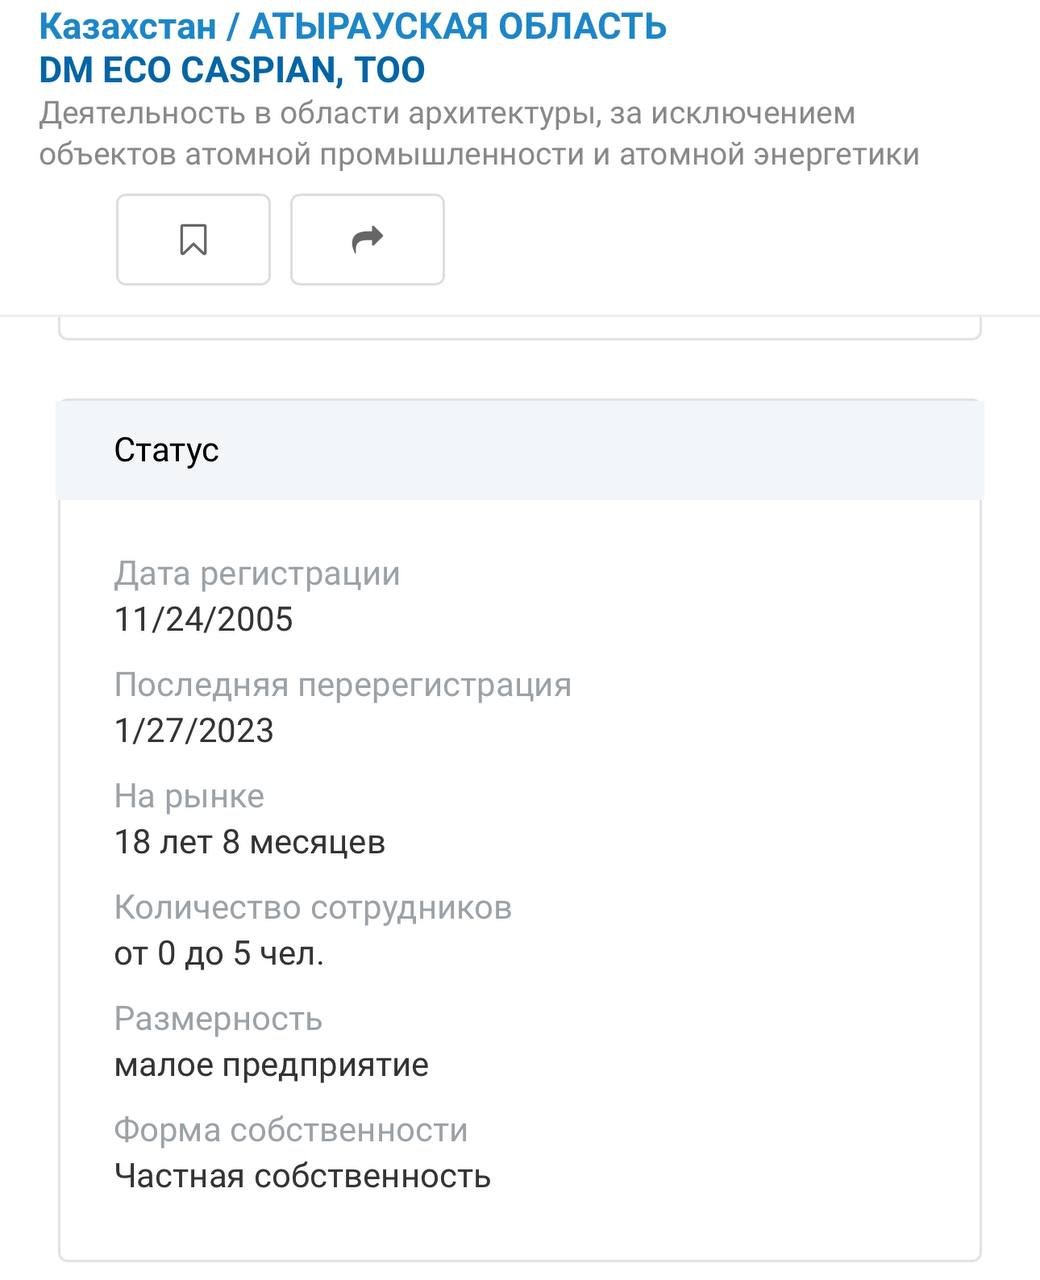Screen dimensions: 1040x1280
Task: Click the Форма собственности label
Action: click(291, 1130)
